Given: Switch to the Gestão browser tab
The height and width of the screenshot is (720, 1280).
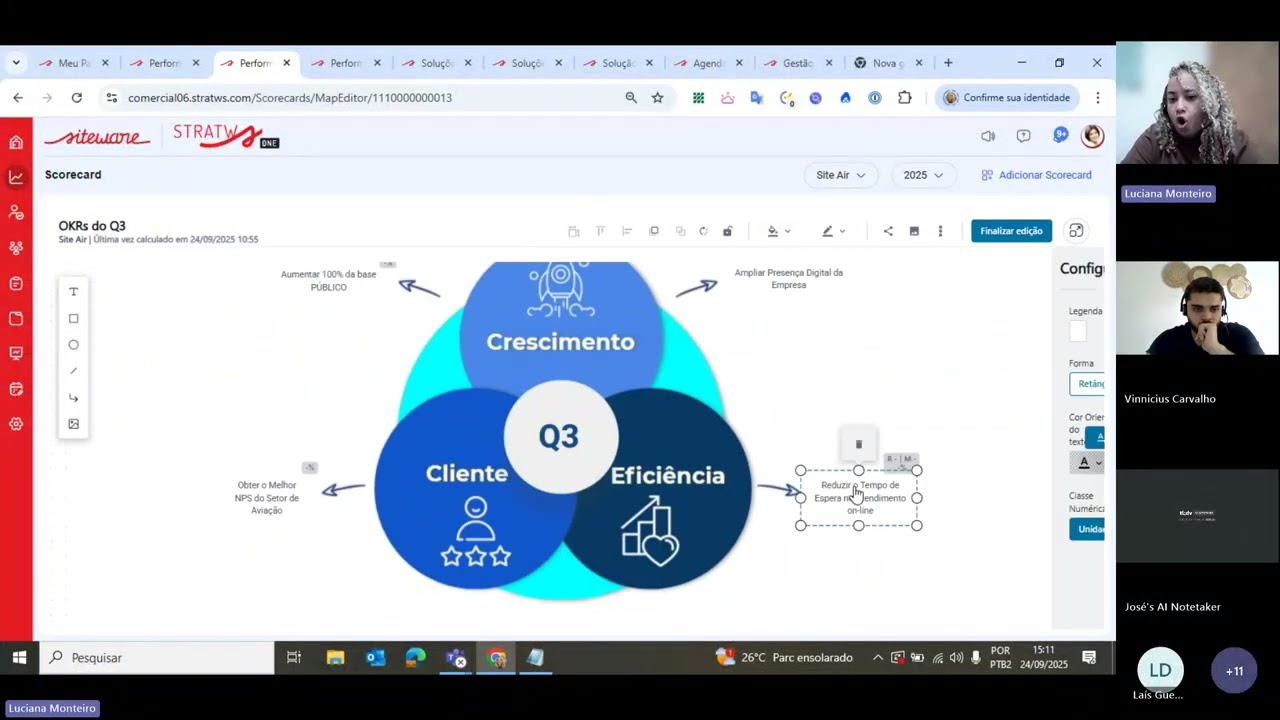Looking at the screenshot, I should (797, 63).
